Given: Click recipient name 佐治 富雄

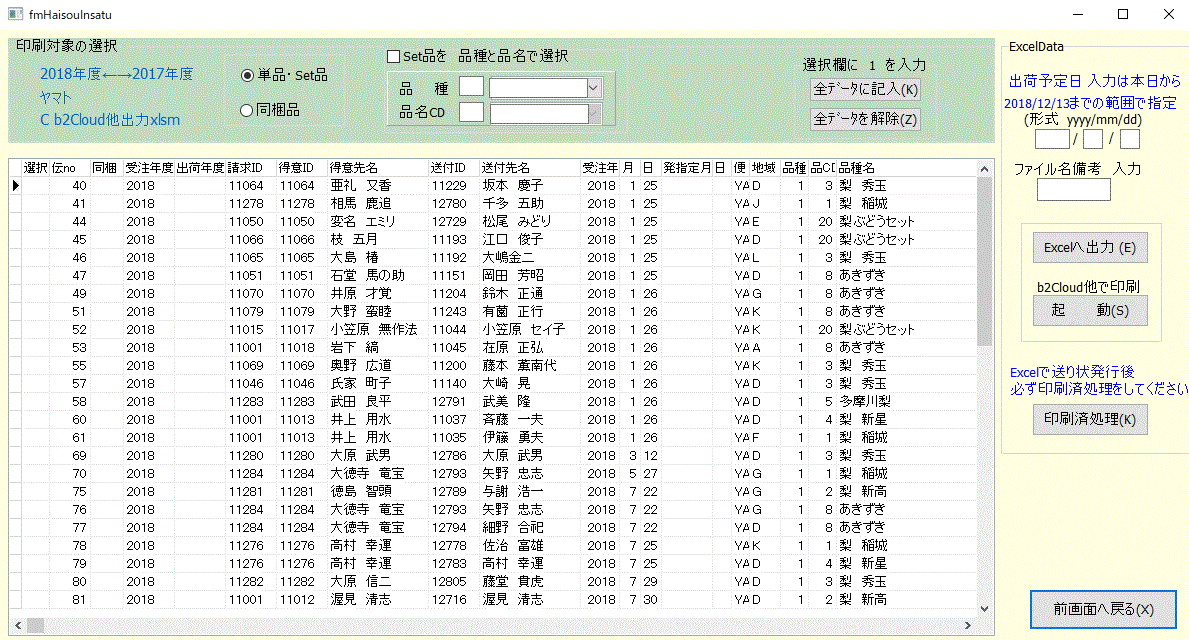Looking at the screenshot, I should [513, 546].
